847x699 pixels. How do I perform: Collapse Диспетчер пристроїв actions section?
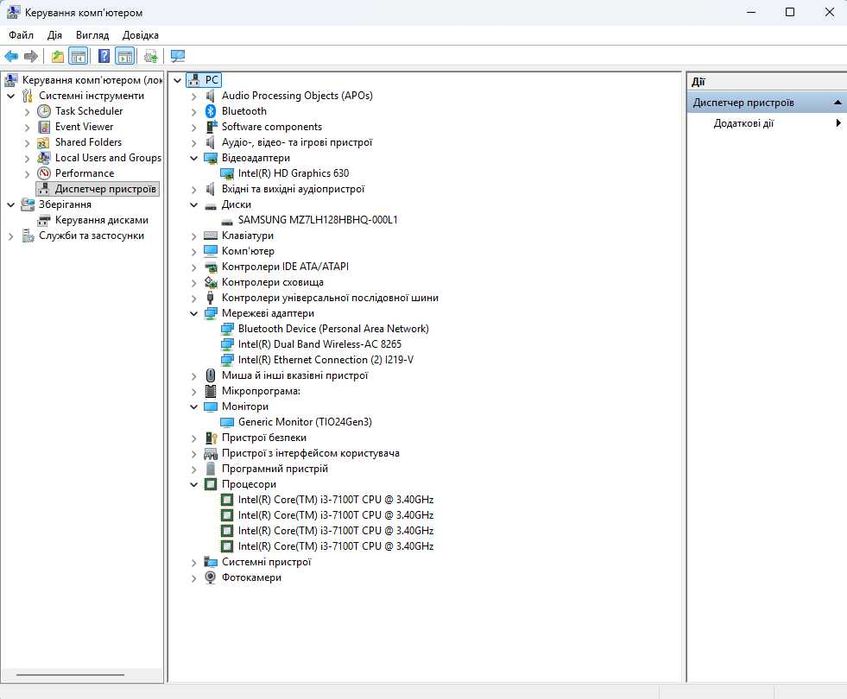point(837,102)
